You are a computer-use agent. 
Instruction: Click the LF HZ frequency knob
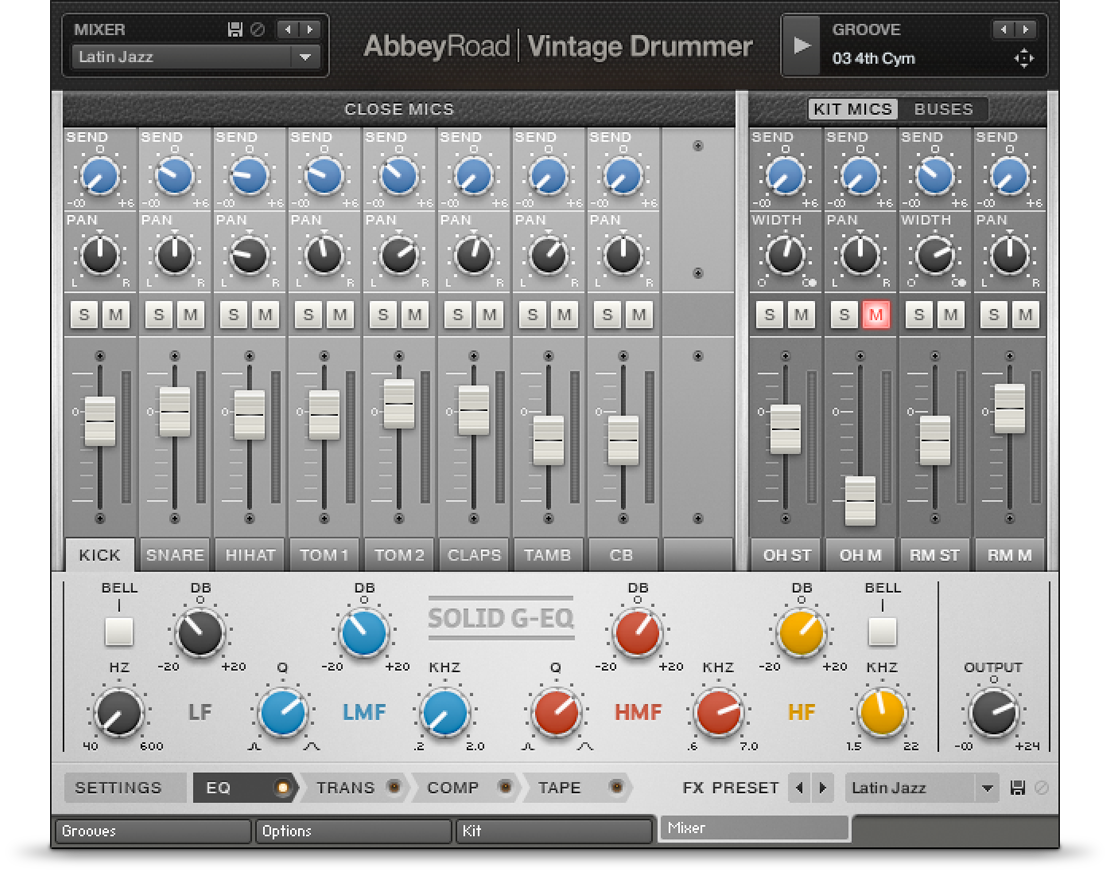coord(118,712)
